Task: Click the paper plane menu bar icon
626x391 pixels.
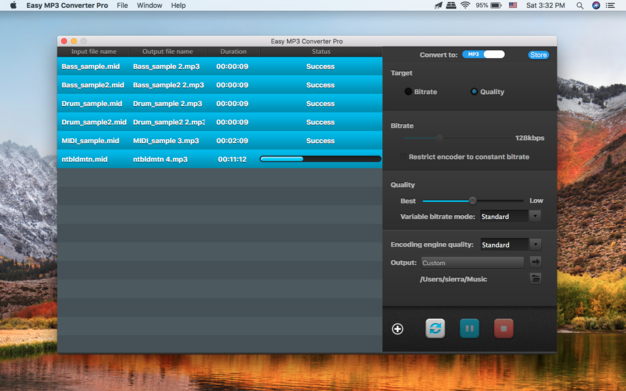Action: [x=438, y=5]
